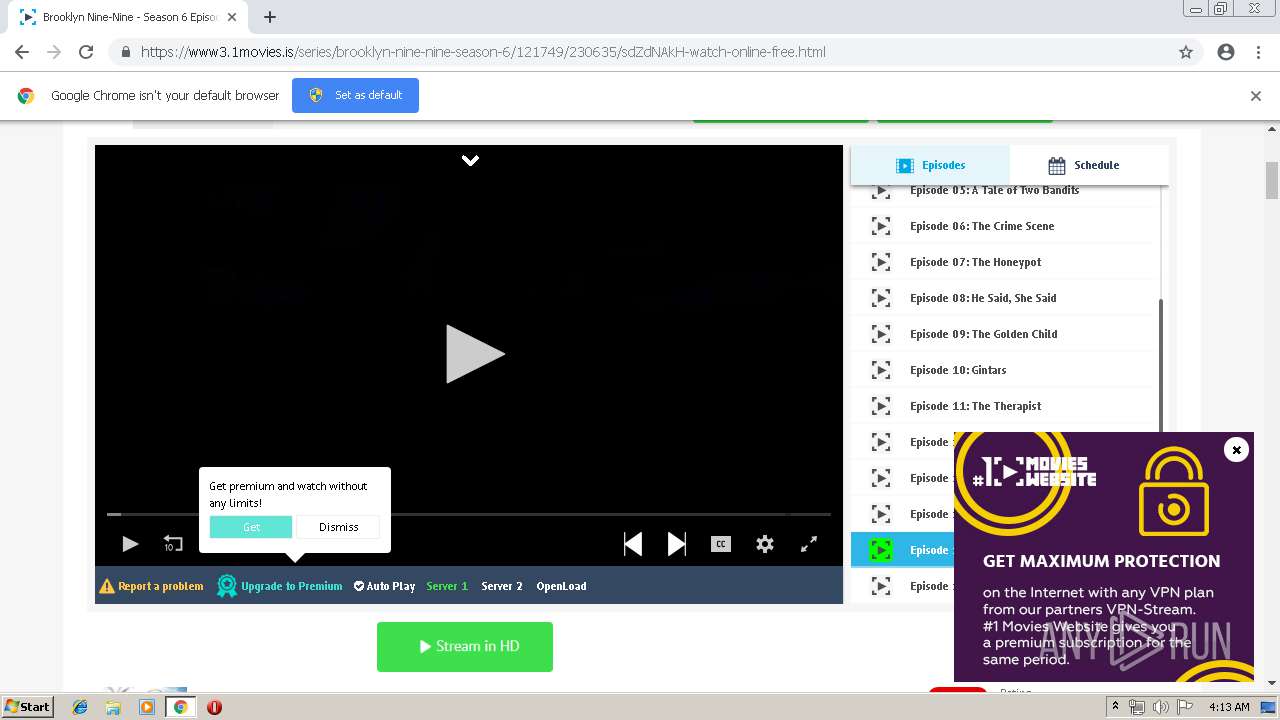Click taskbar clock 4:13 AM

click(1229, 707)
